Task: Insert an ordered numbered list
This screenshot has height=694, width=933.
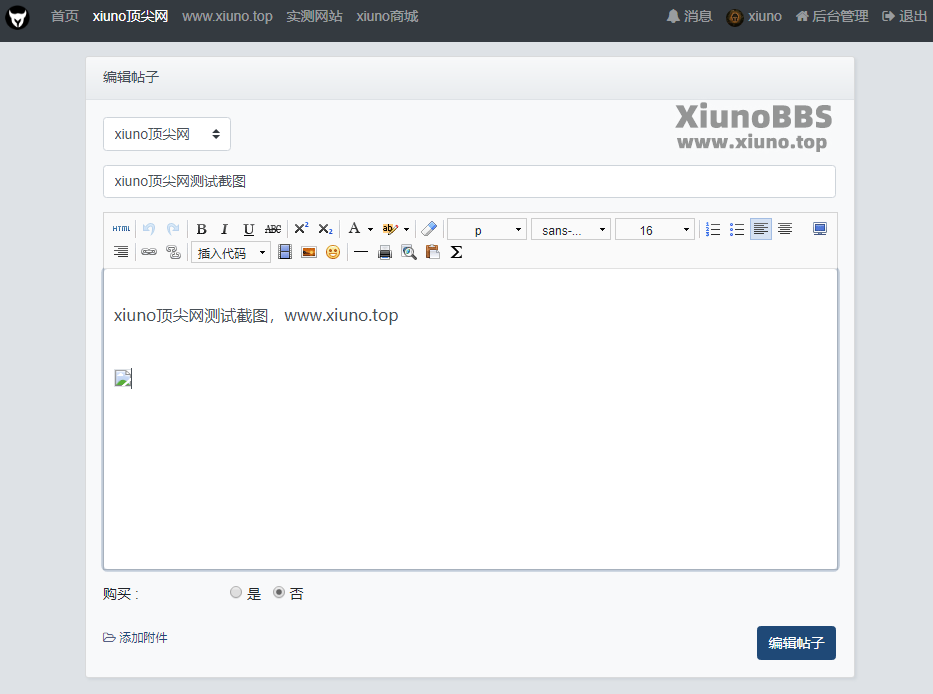Action: coord(713,229)
